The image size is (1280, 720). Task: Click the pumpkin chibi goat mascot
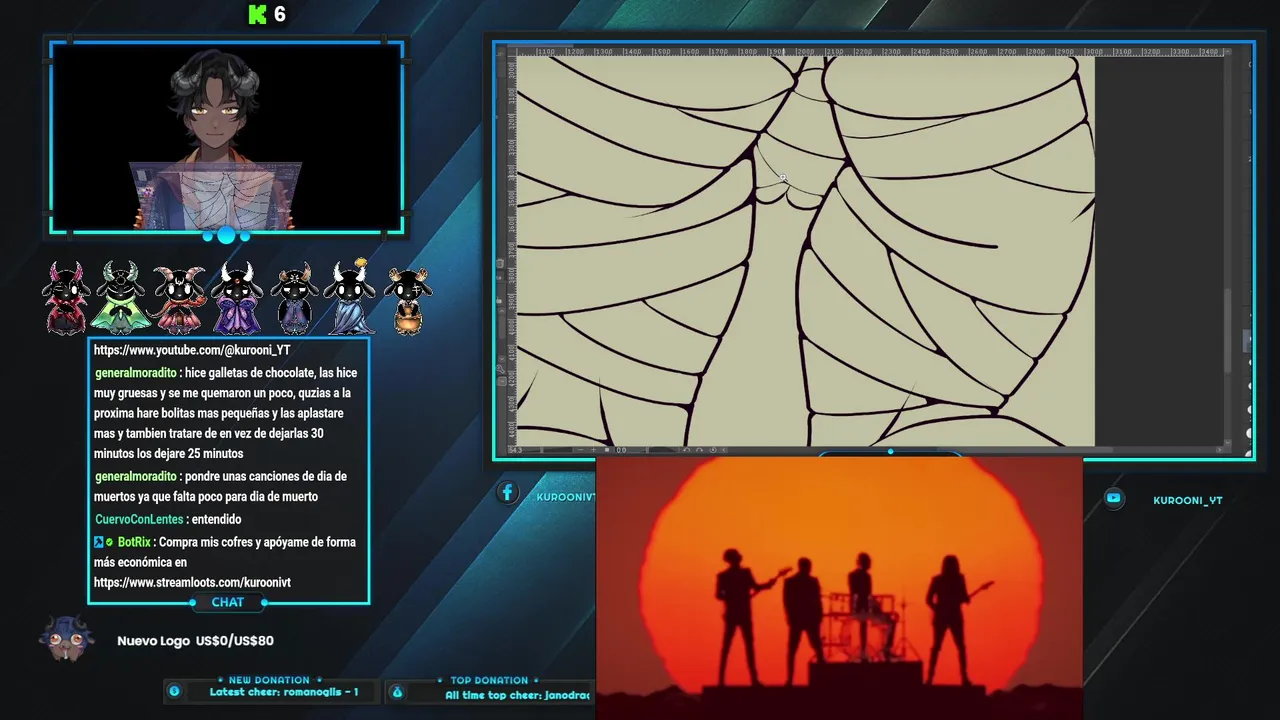tap(408, 300)
